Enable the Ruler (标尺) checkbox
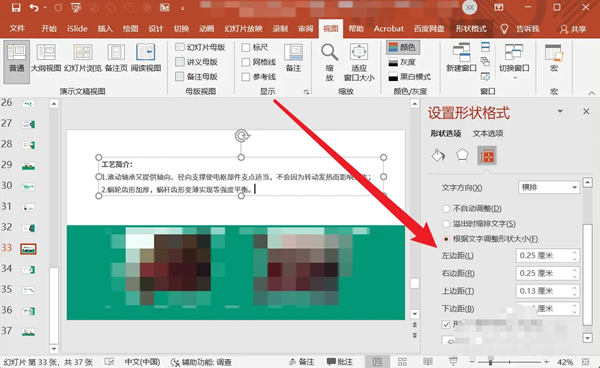600x368 pixels. 246,47
